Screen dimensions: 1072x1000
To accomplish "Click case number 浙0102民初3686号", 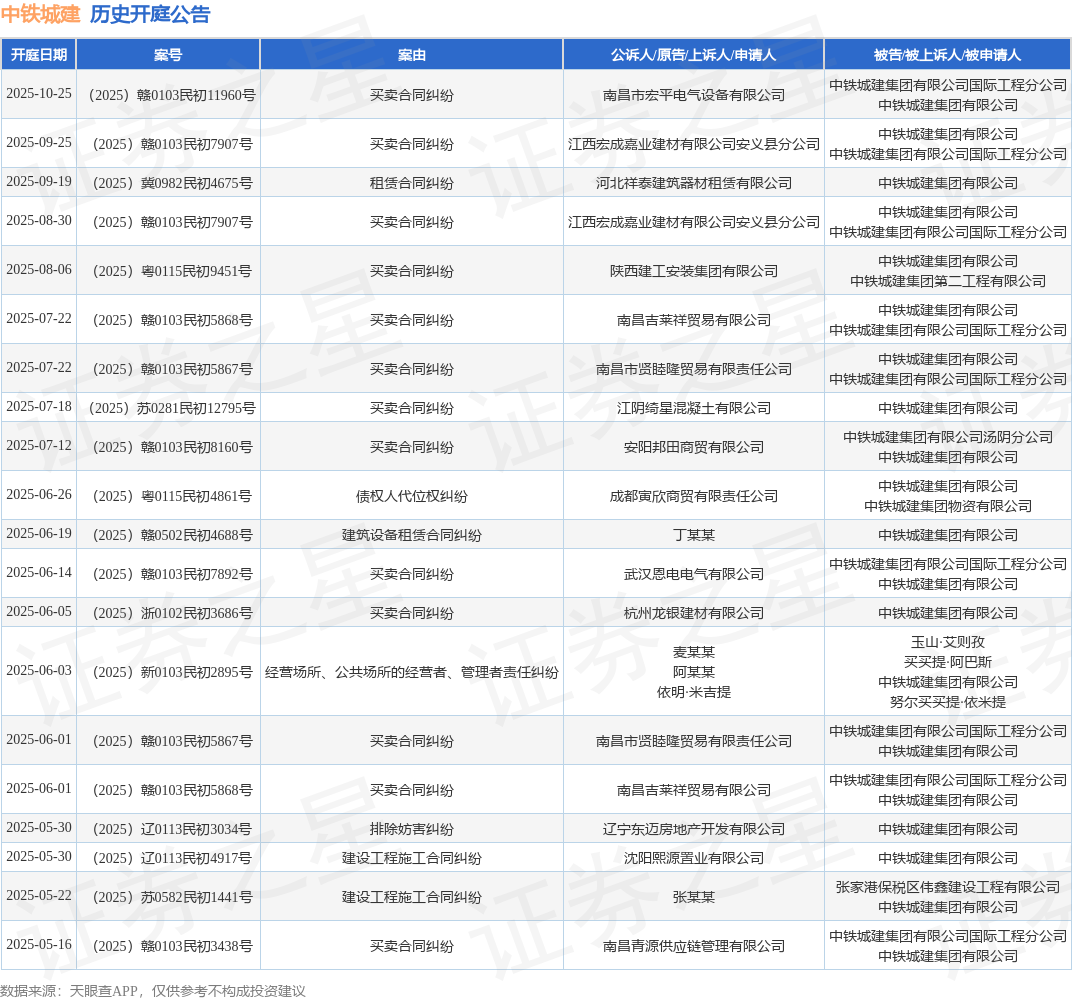I will 172,613.
